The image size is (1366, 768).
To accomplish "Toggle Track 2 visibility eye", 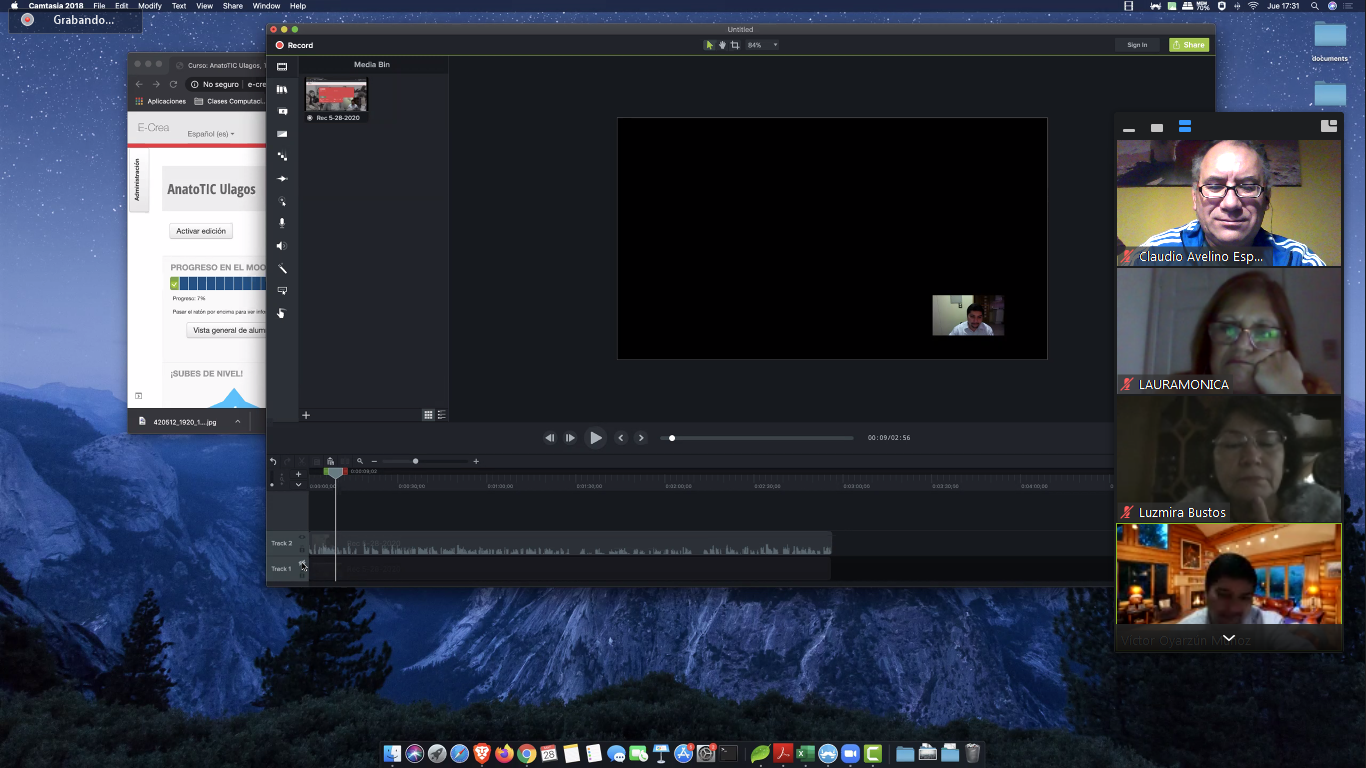I will (x=302, y=538).
